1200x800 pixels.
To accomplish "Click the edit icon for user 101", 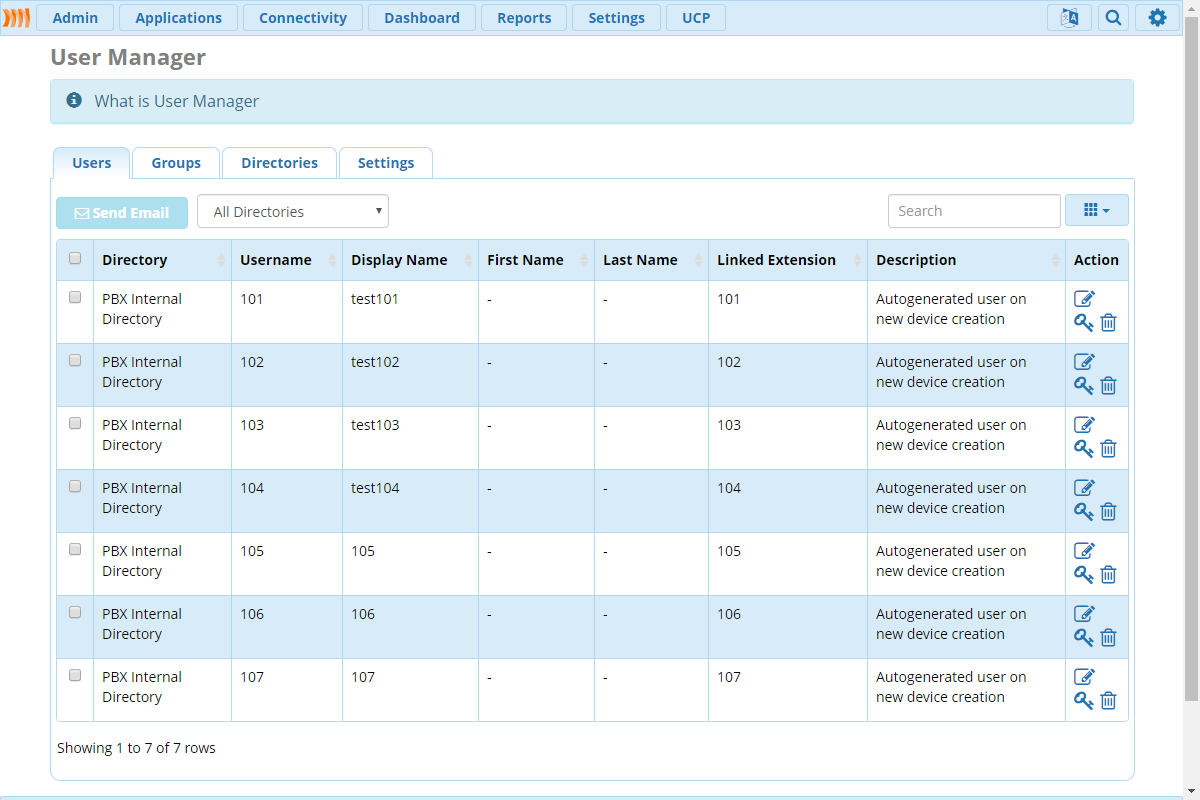I will [x=1084, y=299].
